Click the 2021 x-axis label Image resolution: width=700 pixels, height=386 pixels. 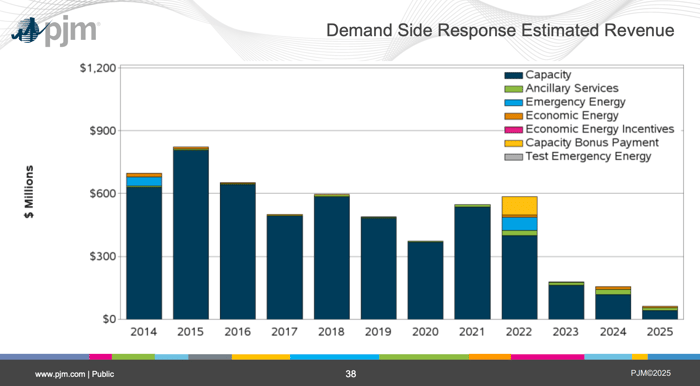pos(472,332)
